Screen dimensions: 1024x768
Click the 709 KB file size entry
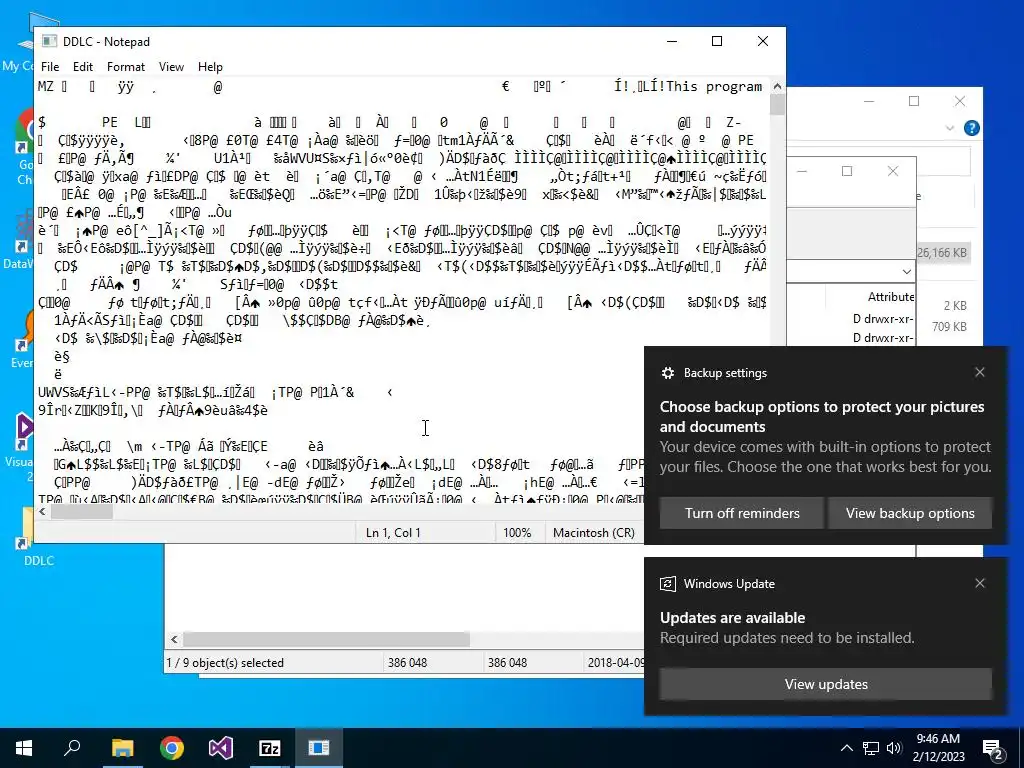tap(950, 327)
